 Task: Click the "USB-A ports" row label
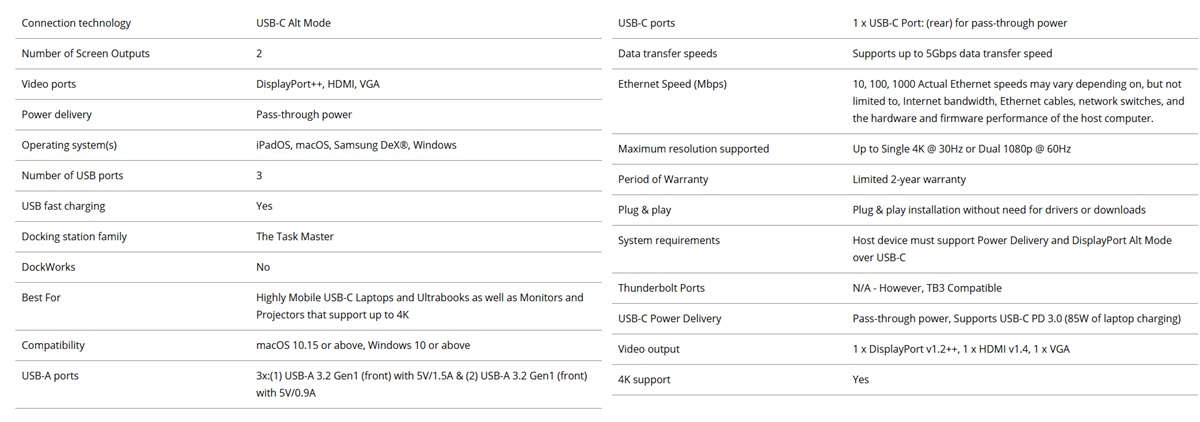(50, 376)
